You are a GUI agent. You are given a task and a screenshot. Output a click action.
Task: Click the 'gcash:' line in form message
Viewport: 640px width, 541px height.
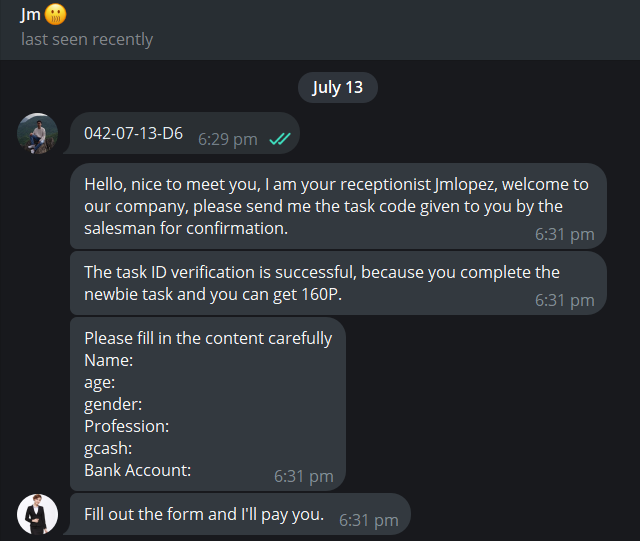point(108,448)
